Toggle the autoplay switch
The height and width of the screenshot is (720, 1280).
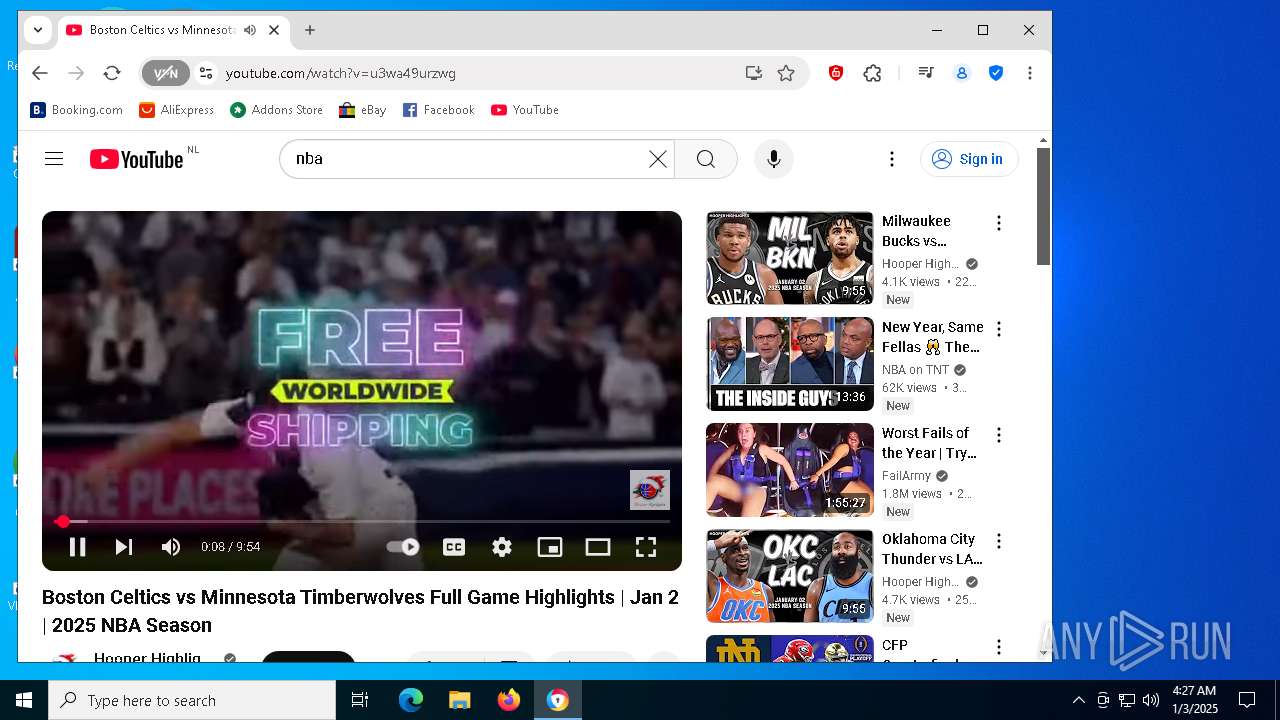pos(403,547)
